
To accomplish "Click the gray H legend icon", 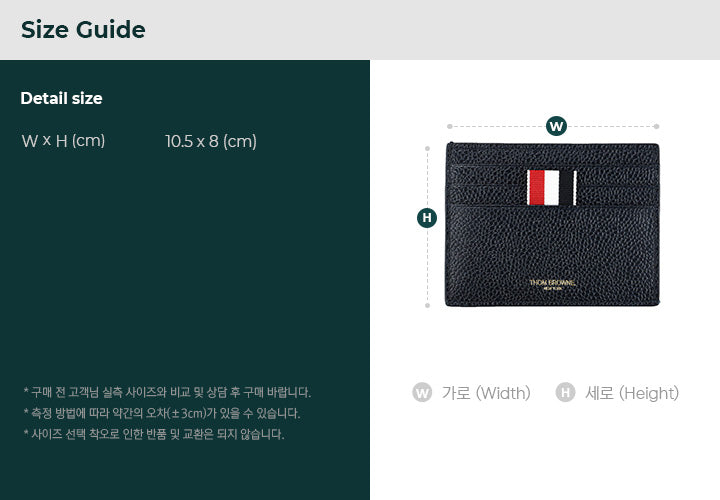I will click(x=565, y=393).
